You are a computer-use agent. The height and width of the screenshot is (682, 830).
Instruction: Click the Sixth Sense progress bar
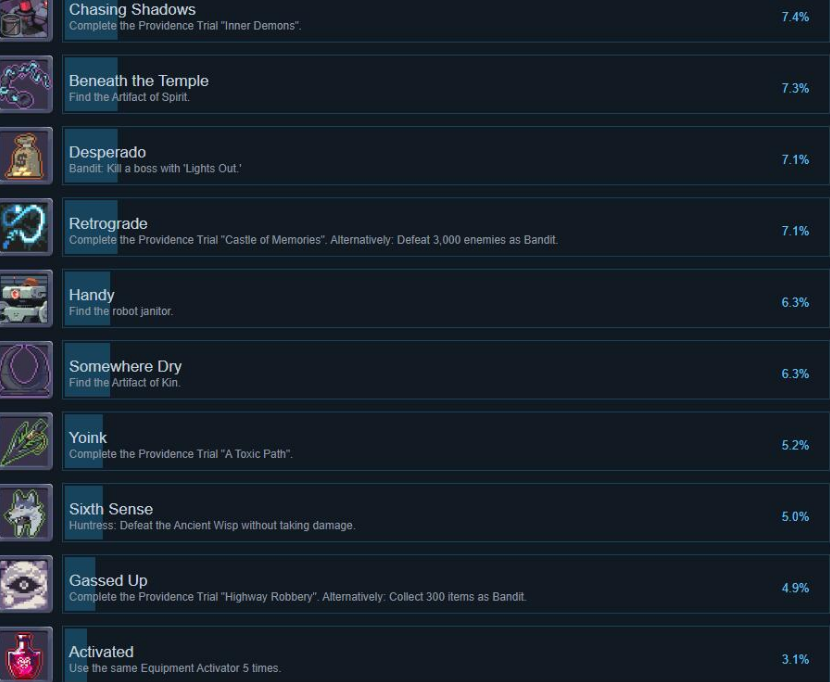click(x=84, y=513)
